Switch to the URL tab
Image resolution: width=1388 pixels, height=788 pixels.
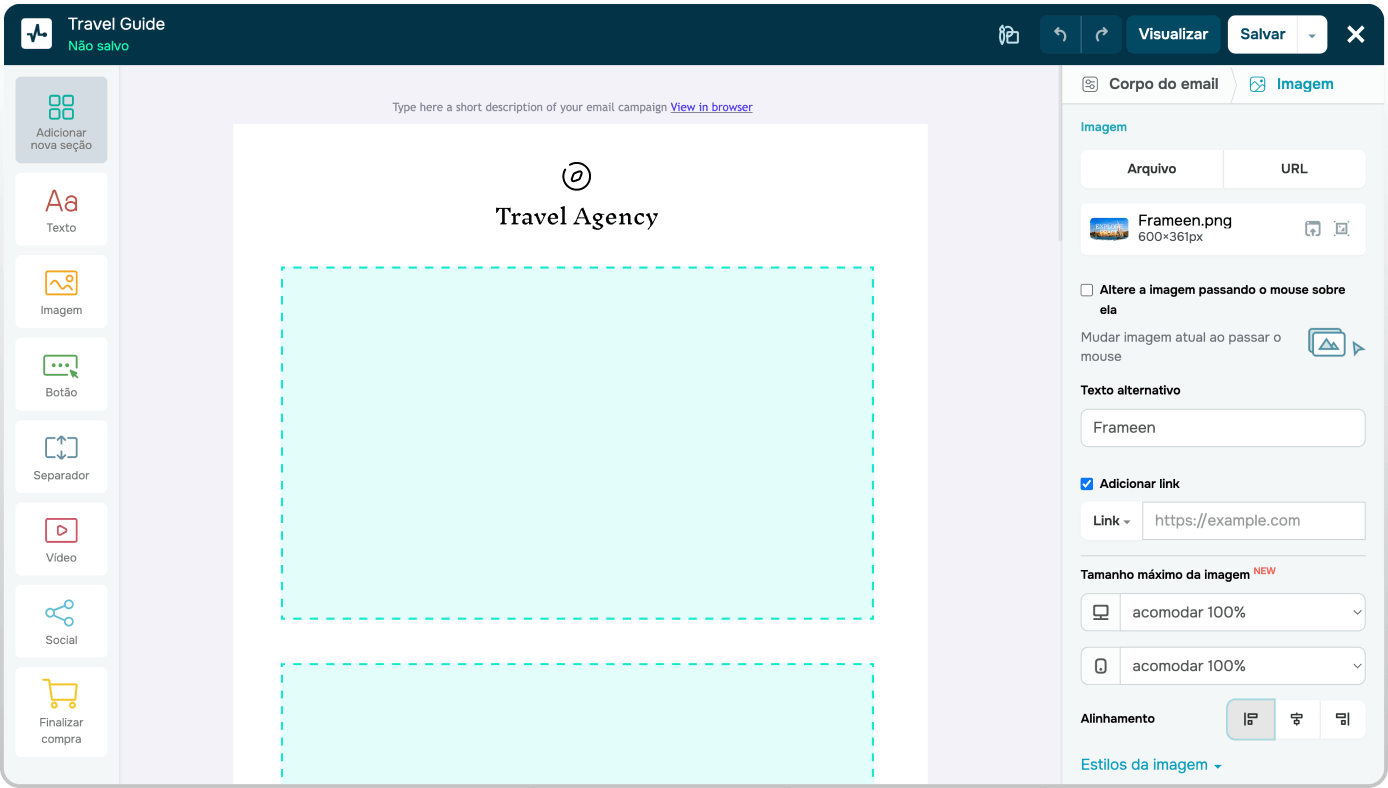[1294, 169]
